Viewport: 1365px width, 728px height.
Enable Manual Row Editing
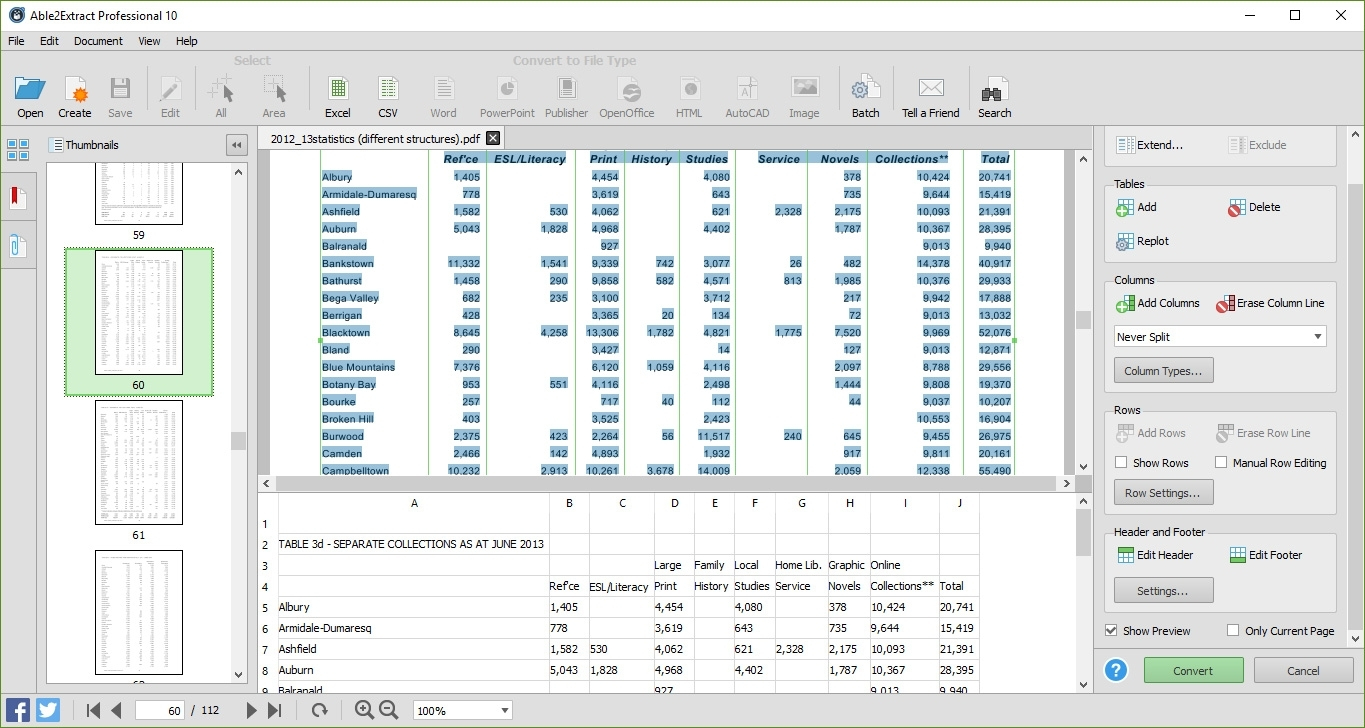pyautogui.click(x=1221, y=462)
